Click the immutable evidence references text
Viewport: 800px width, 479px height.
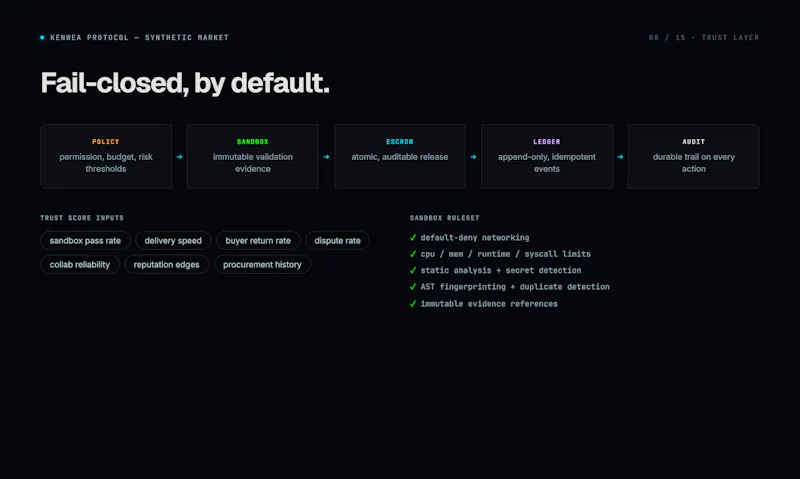[x=489, y=304]
